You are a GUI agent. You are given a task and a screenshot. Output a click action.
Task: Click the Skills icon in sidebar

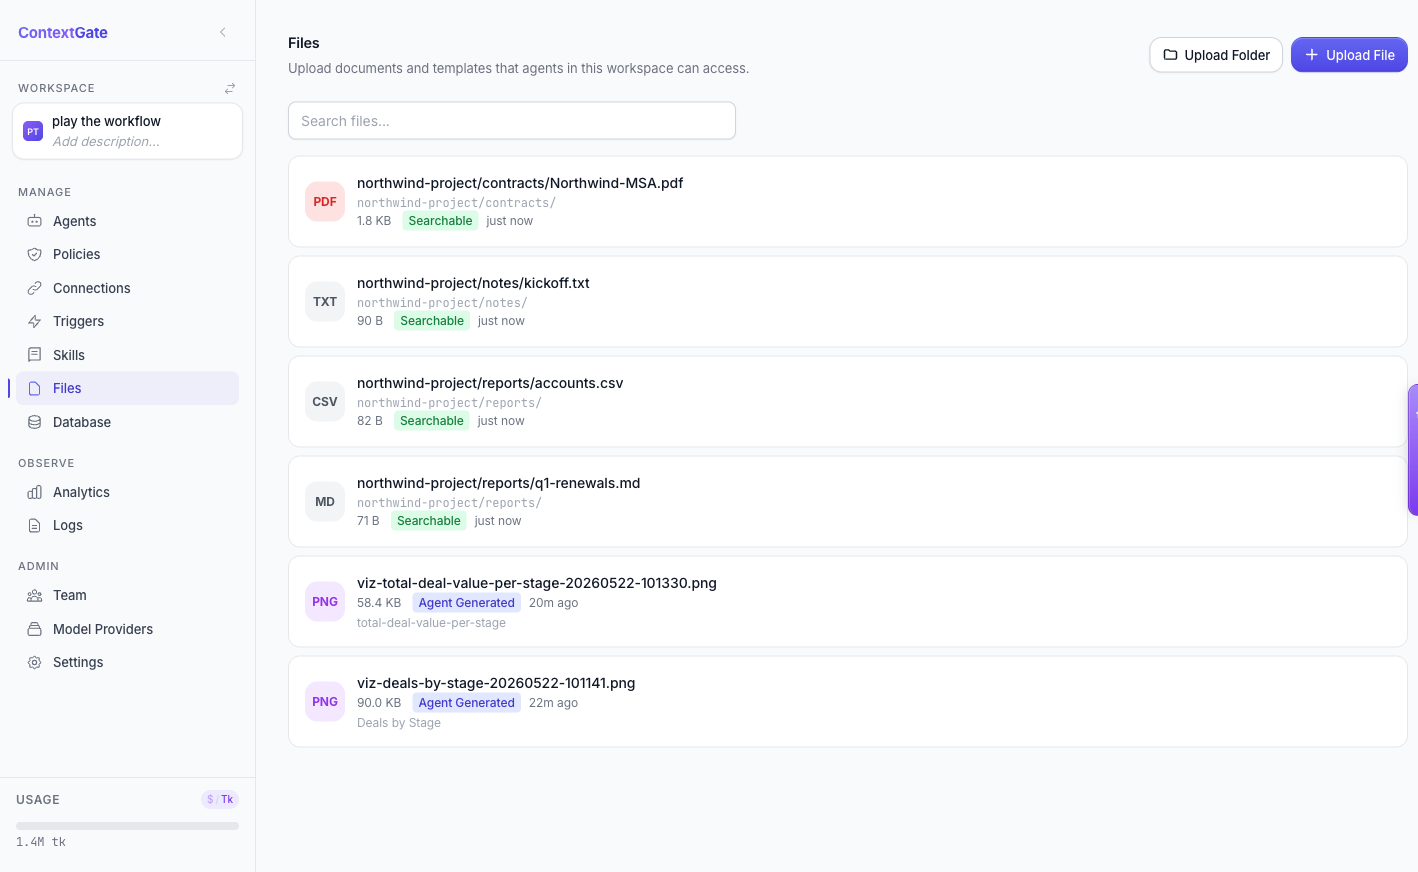pyautogui.click(x=34, y=355)
